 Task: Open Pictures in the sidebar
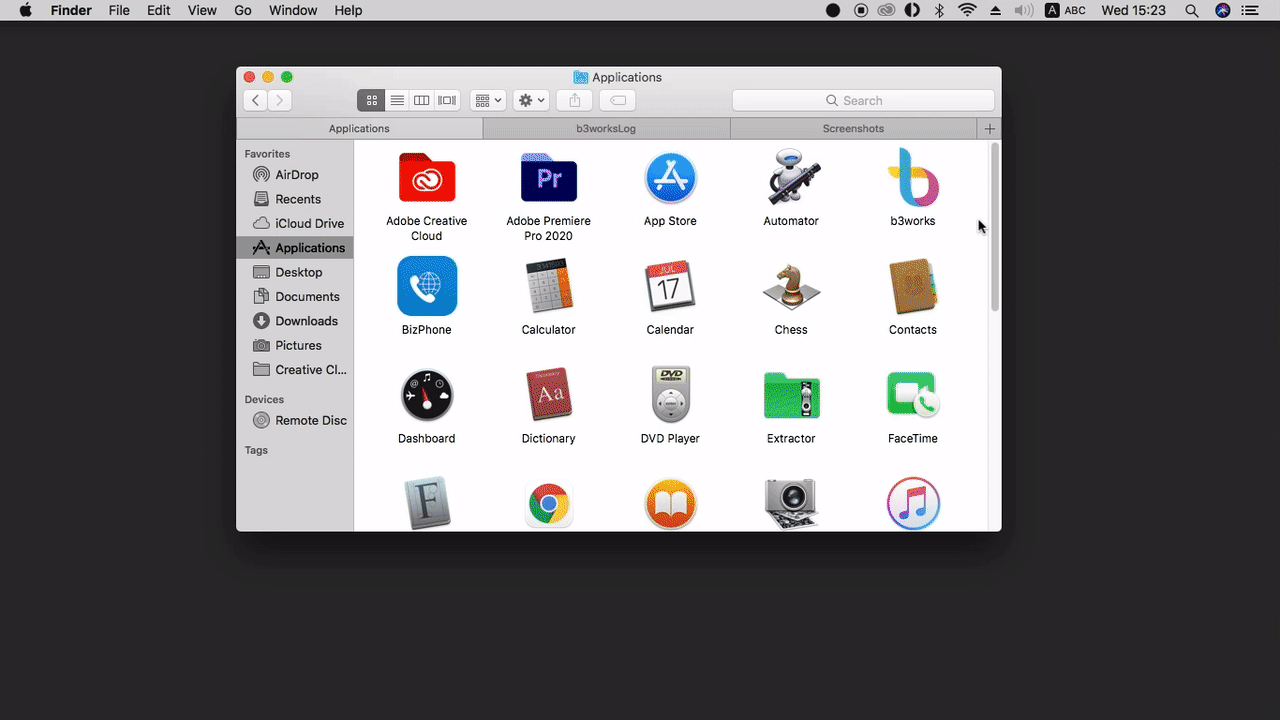point(295,345)
